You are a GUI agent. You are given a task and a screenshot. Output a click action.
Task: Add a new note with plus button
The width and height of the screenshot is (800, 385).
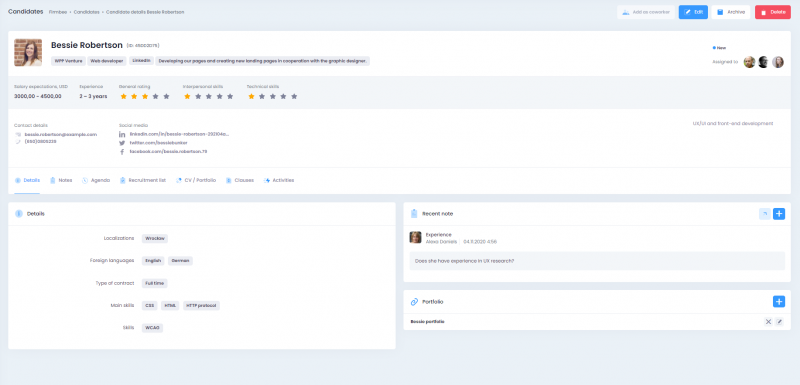[779, 214]
